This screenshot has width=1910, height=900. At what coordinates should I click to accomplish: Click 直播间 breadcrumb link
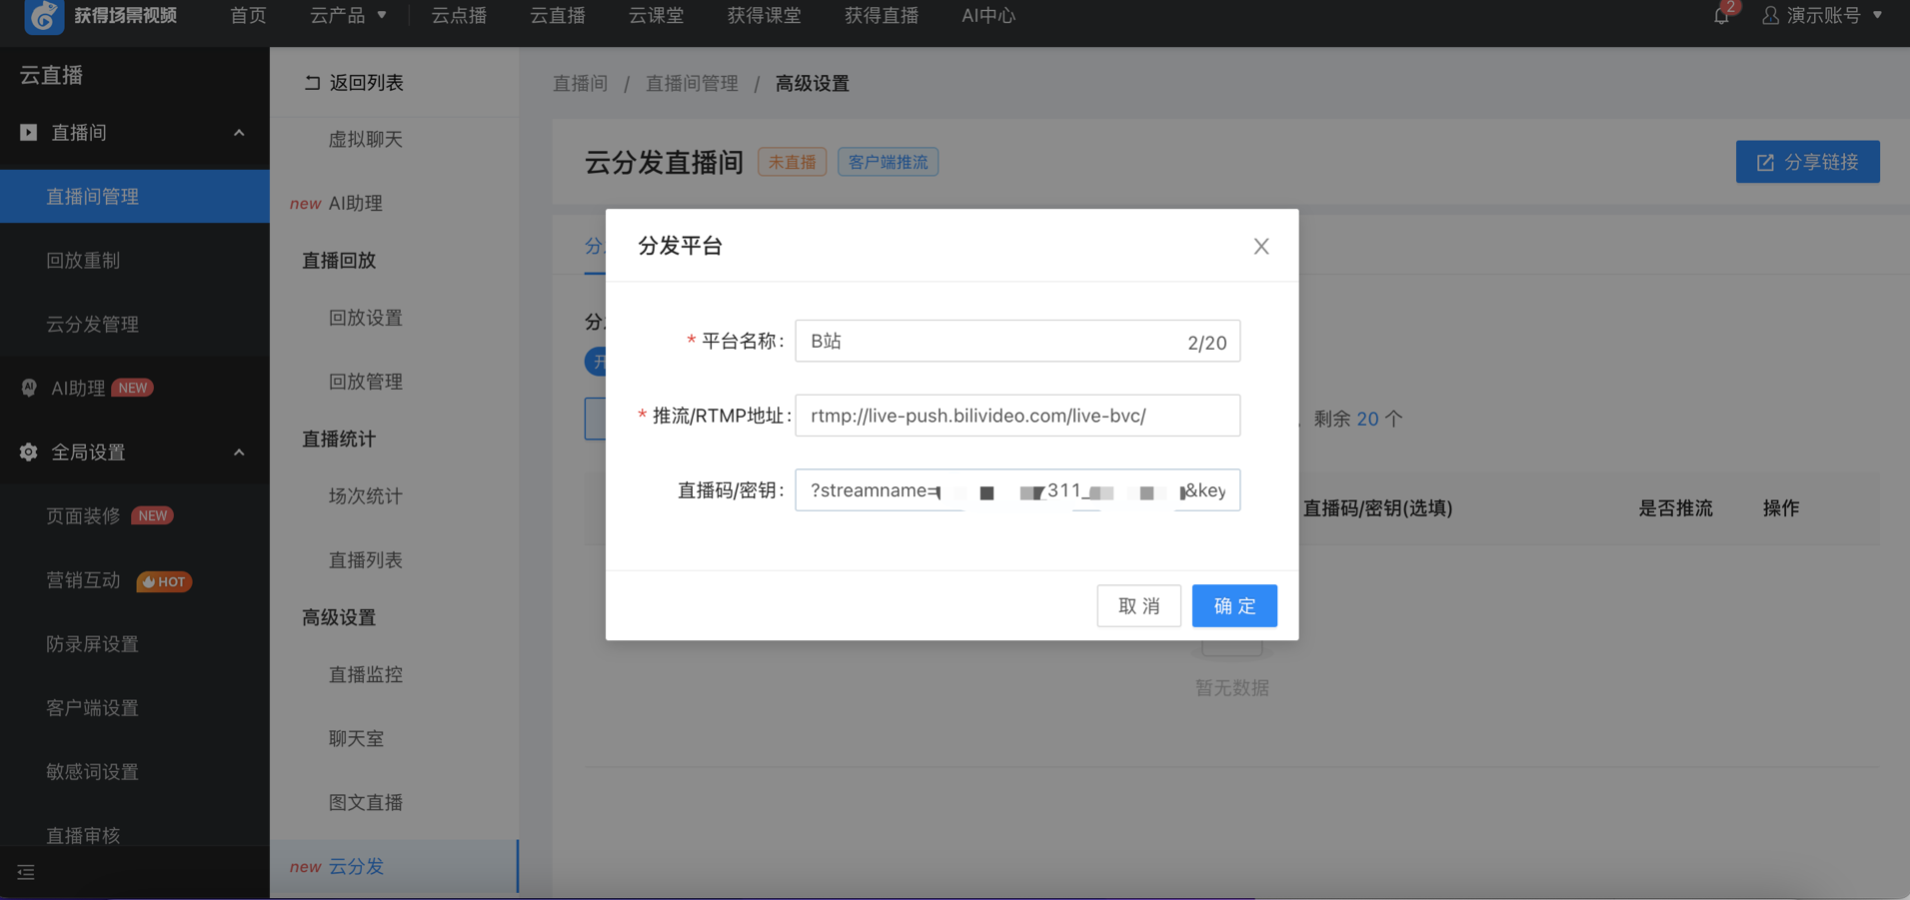click(x=580, y=83)
